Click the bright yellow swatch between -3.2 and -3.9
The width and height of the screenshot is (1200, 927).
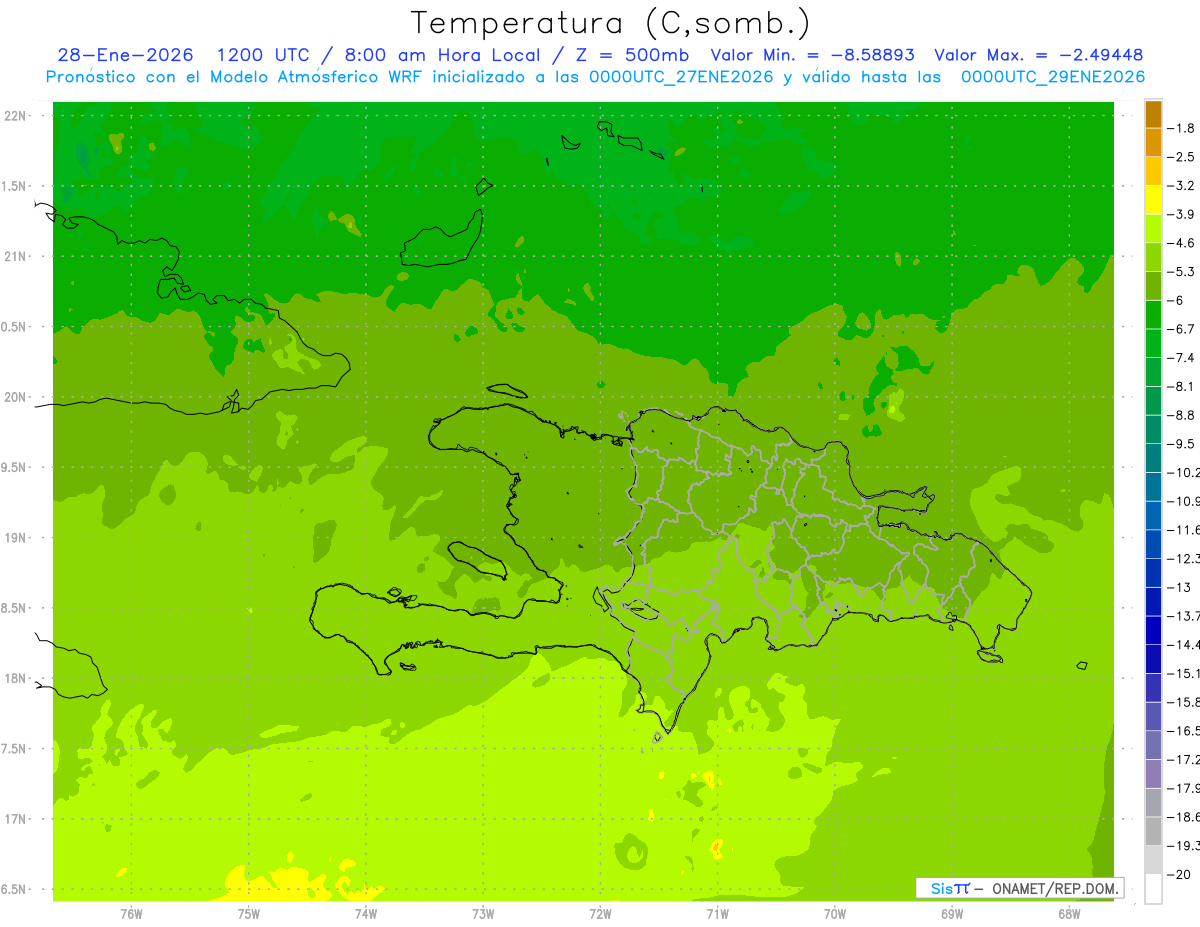click(1153, 200)
